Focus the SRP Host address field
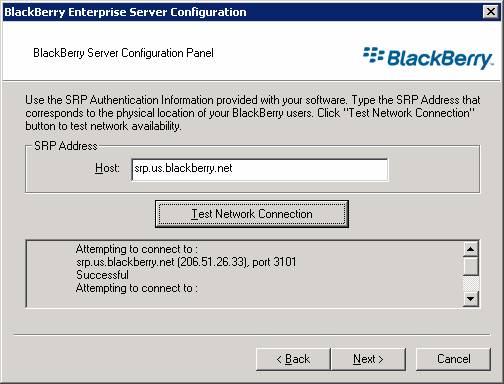The width and height of the screenshot is (504, 384). [260, 170]
